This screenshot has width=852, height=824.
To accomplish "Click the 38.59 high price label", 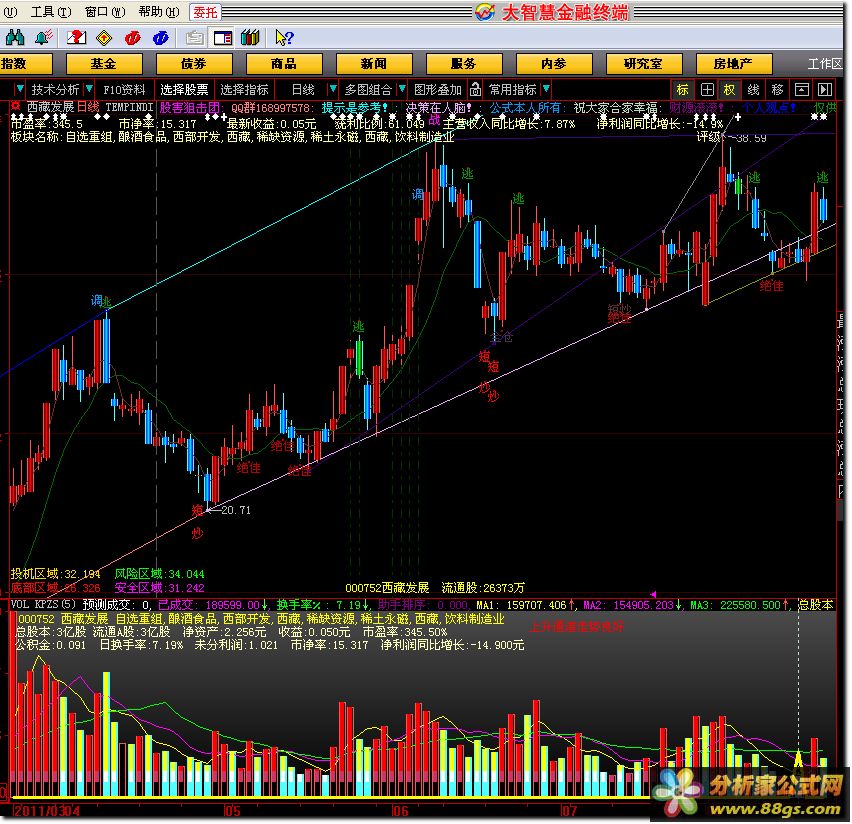I will pyautogui.click(x=751, y=138).
